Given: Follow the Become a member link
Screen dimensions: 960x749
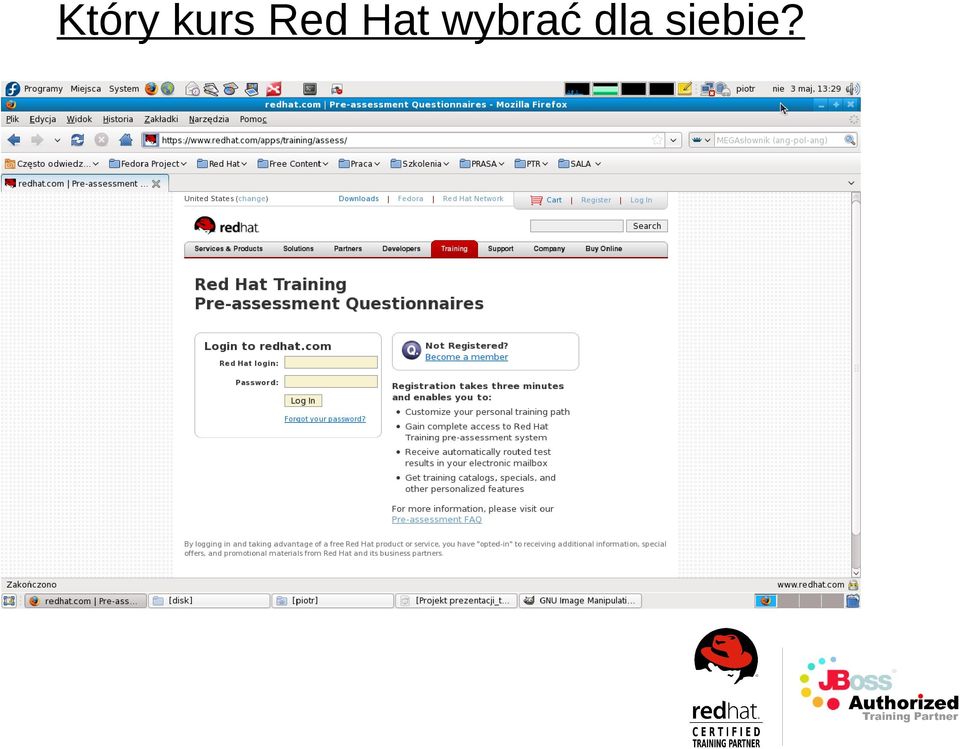Looking at the screenshot, I should coord(467,357).
